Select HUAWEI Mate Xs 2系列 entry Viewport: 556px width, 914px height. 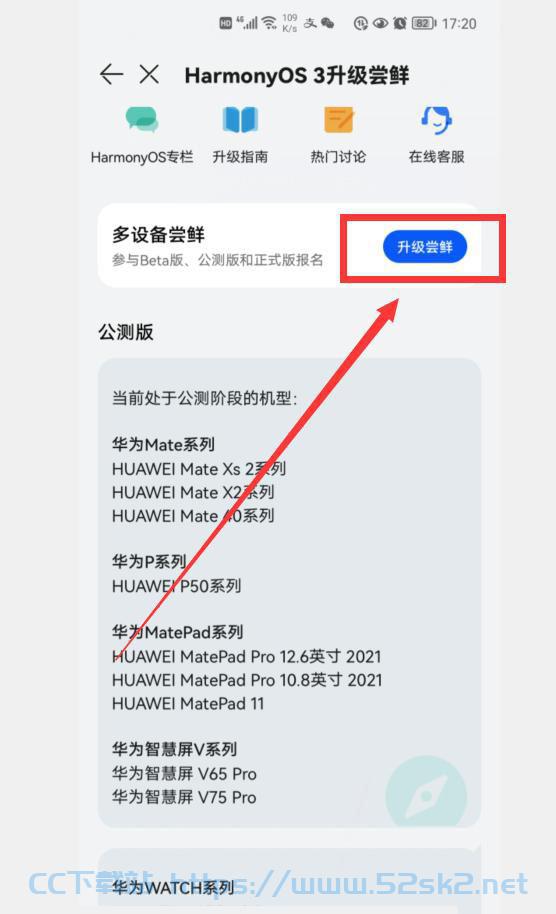(199, 469)
